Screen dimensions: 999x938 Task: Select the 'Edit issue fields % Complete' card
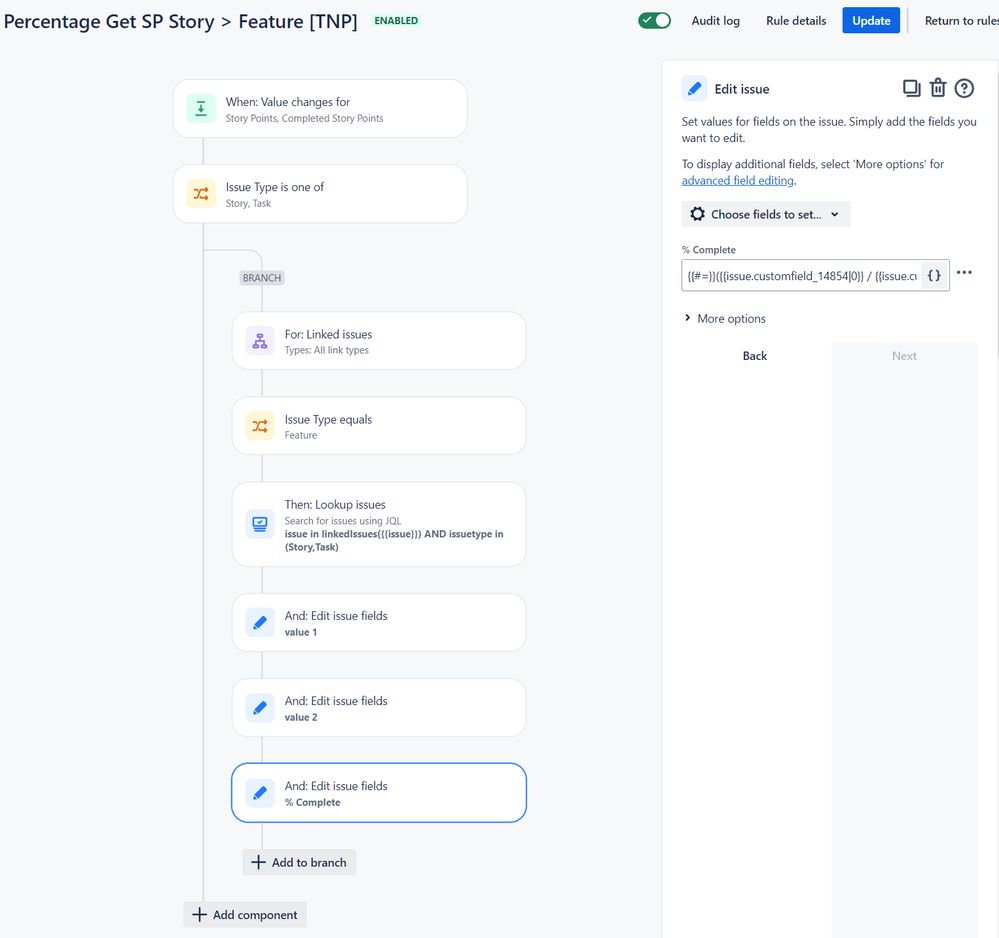pos(379,793)
